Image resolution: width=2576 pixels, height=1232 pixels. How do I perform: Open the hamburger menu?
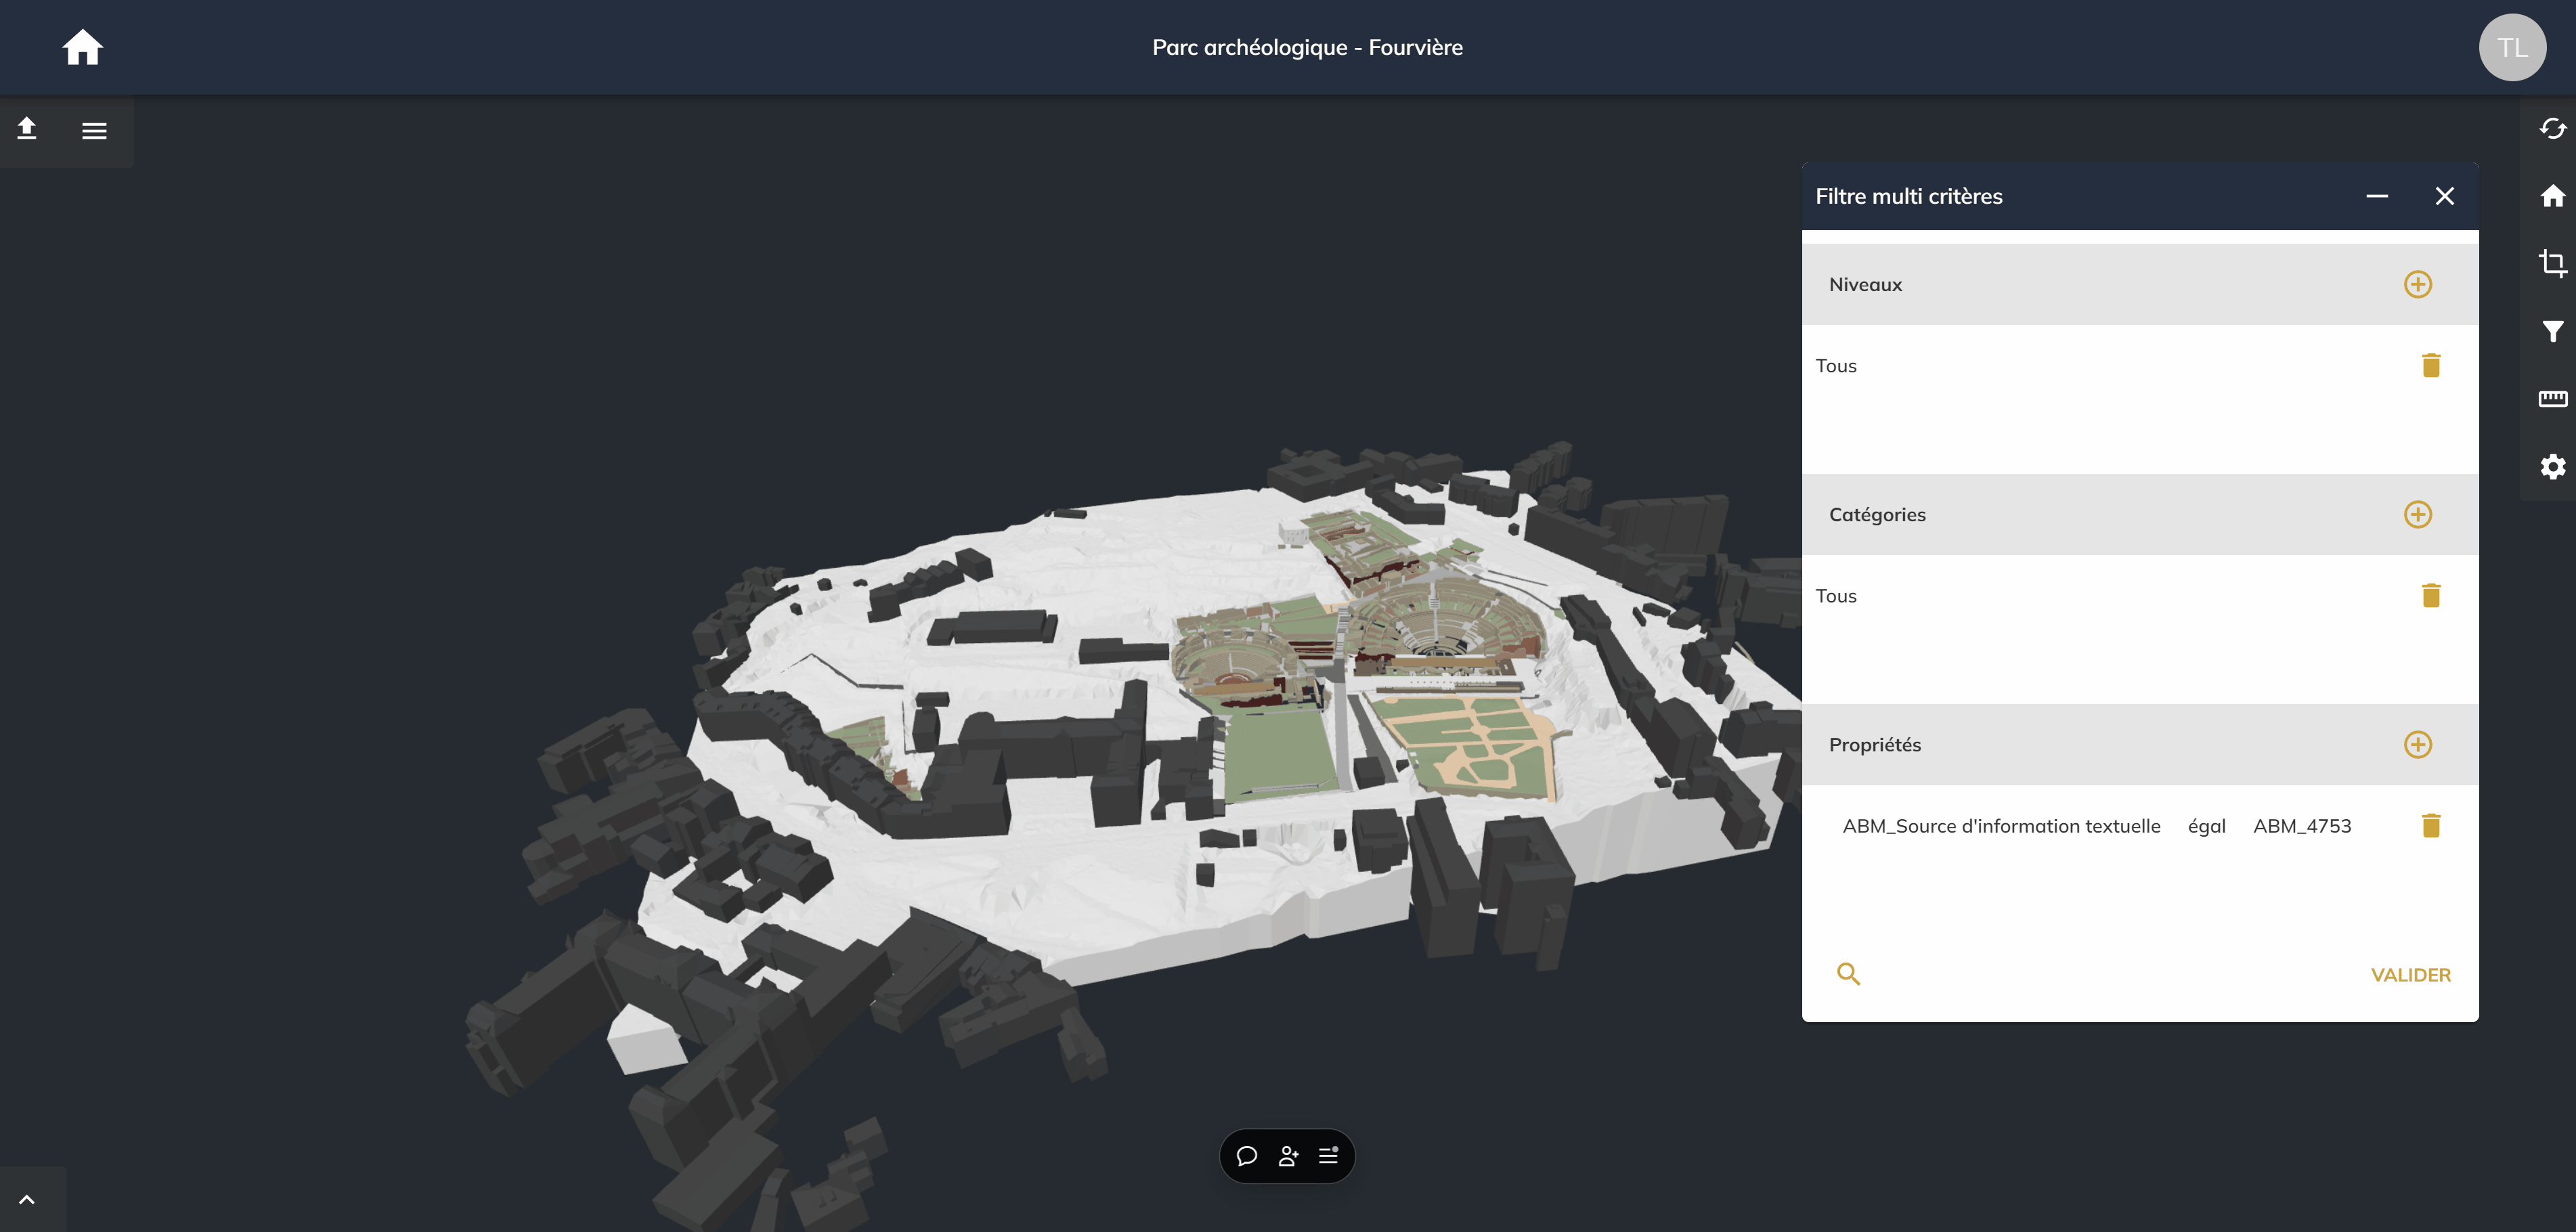coord(94,130)
